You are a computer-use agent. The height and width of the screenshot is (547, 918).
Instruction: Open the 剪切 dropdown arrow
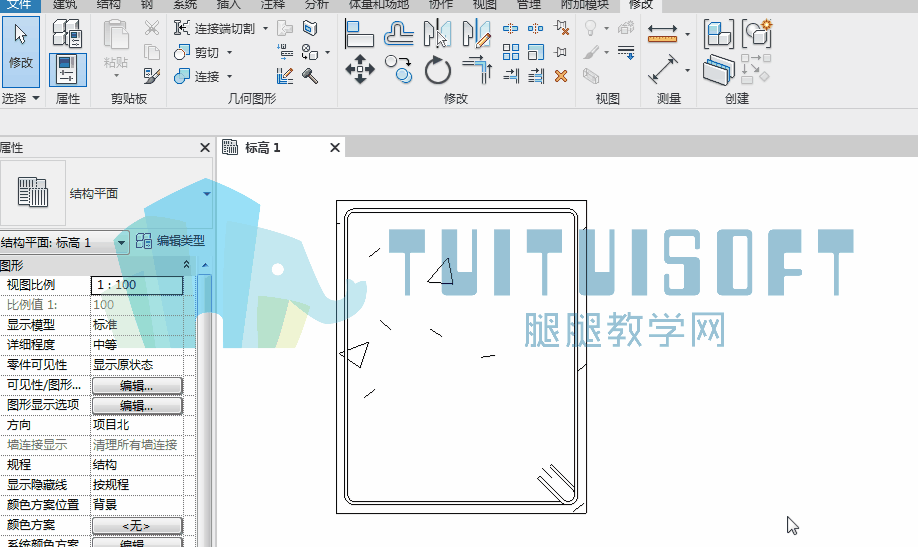[230, 53]
